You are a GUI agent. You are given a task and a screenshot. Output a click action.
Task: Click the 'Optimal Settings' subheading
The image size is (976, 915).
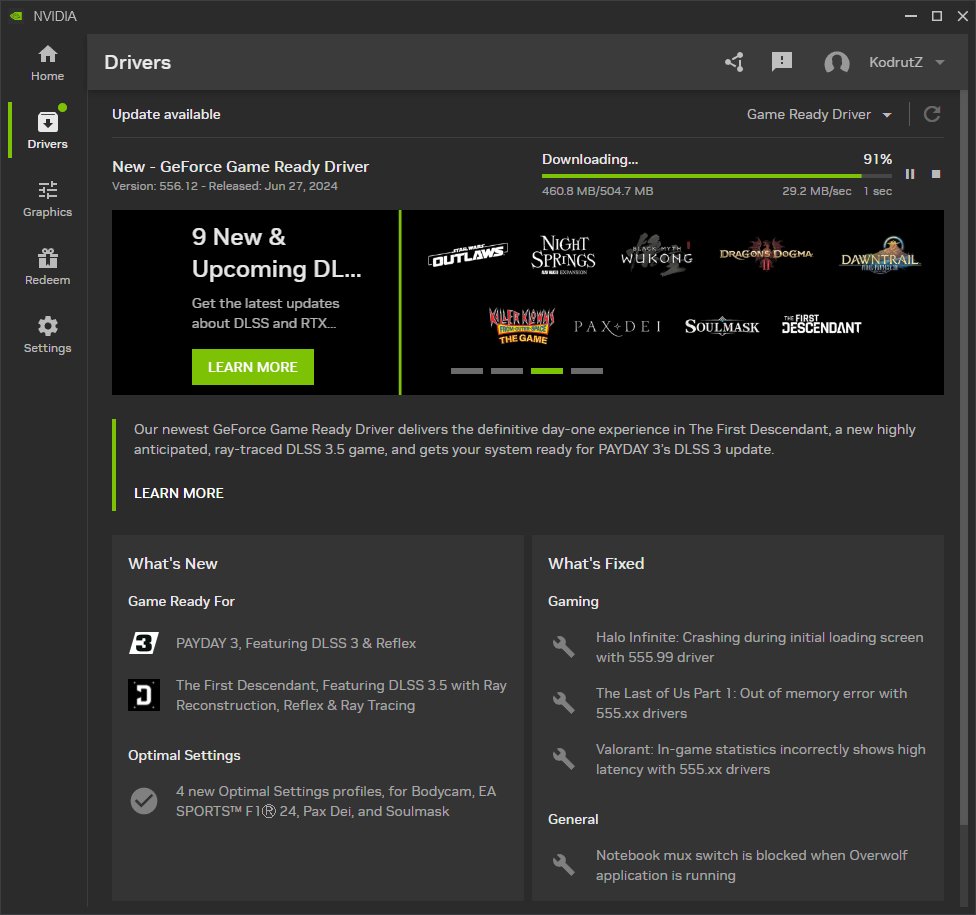(x=184, y=755)
